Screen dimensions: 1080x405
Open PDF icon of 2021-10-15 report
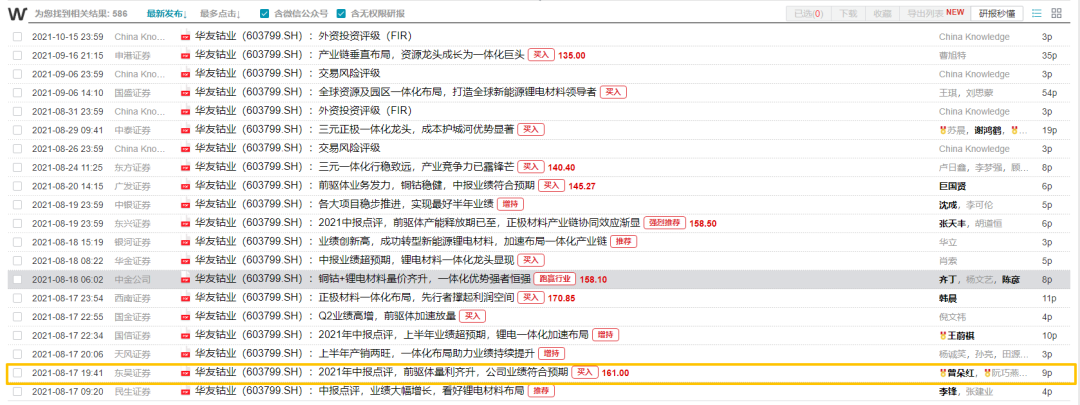185,37
